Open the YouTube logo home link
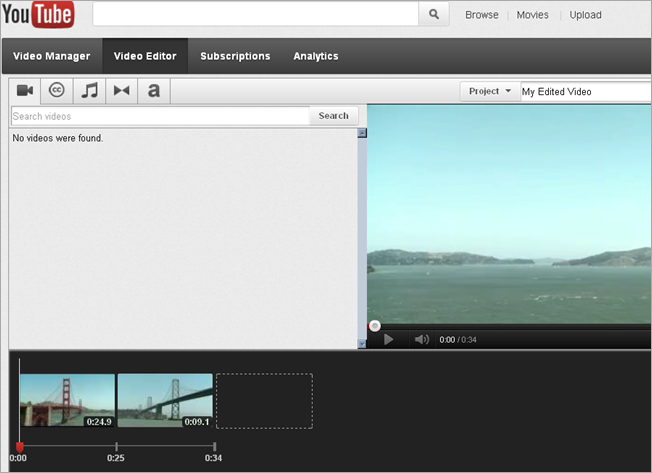Viewport: 652px width, 473px height. (38, 15)
